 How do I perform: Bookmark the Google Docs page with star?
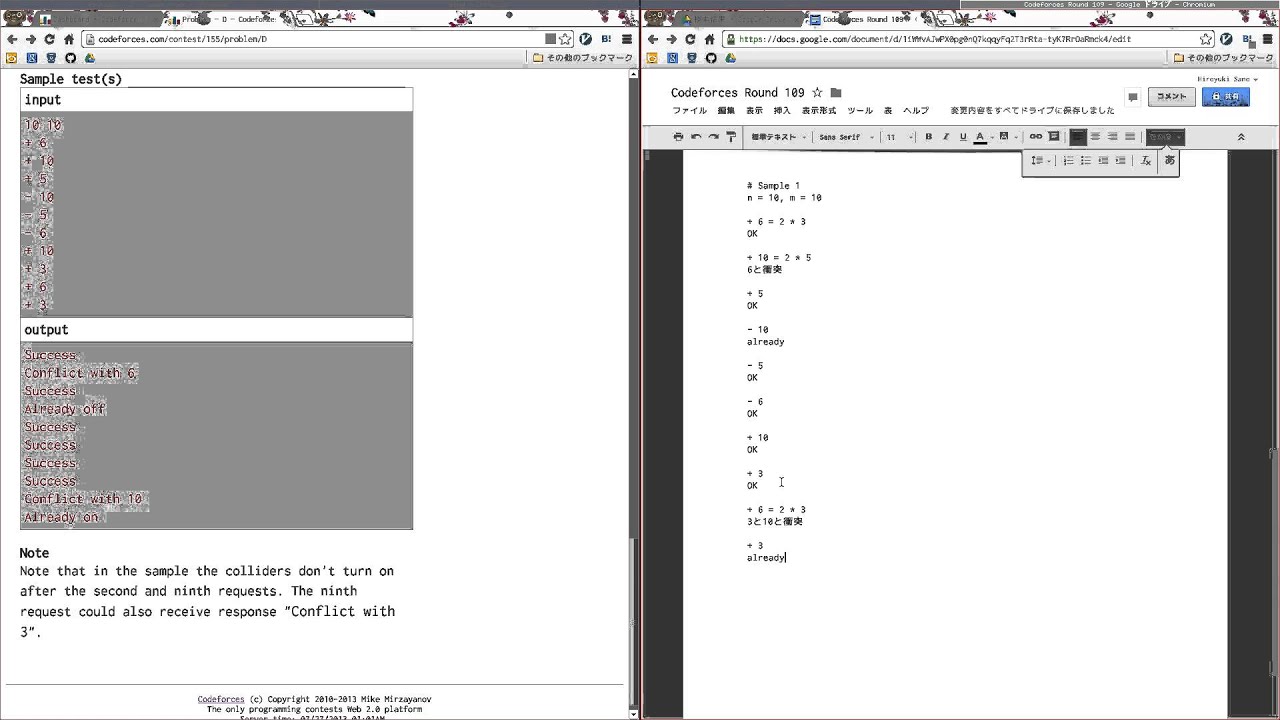[x=1206, y=39]
